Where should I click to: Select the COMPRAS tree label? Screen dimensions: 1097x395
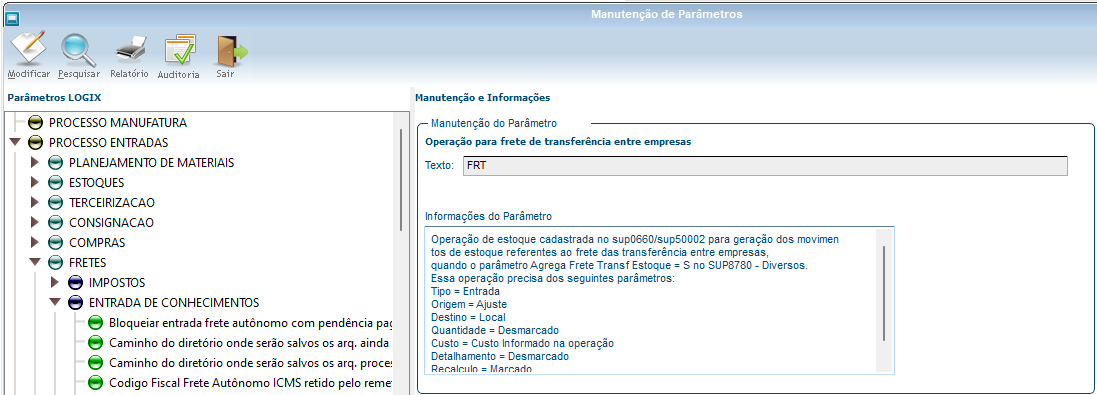97,243
